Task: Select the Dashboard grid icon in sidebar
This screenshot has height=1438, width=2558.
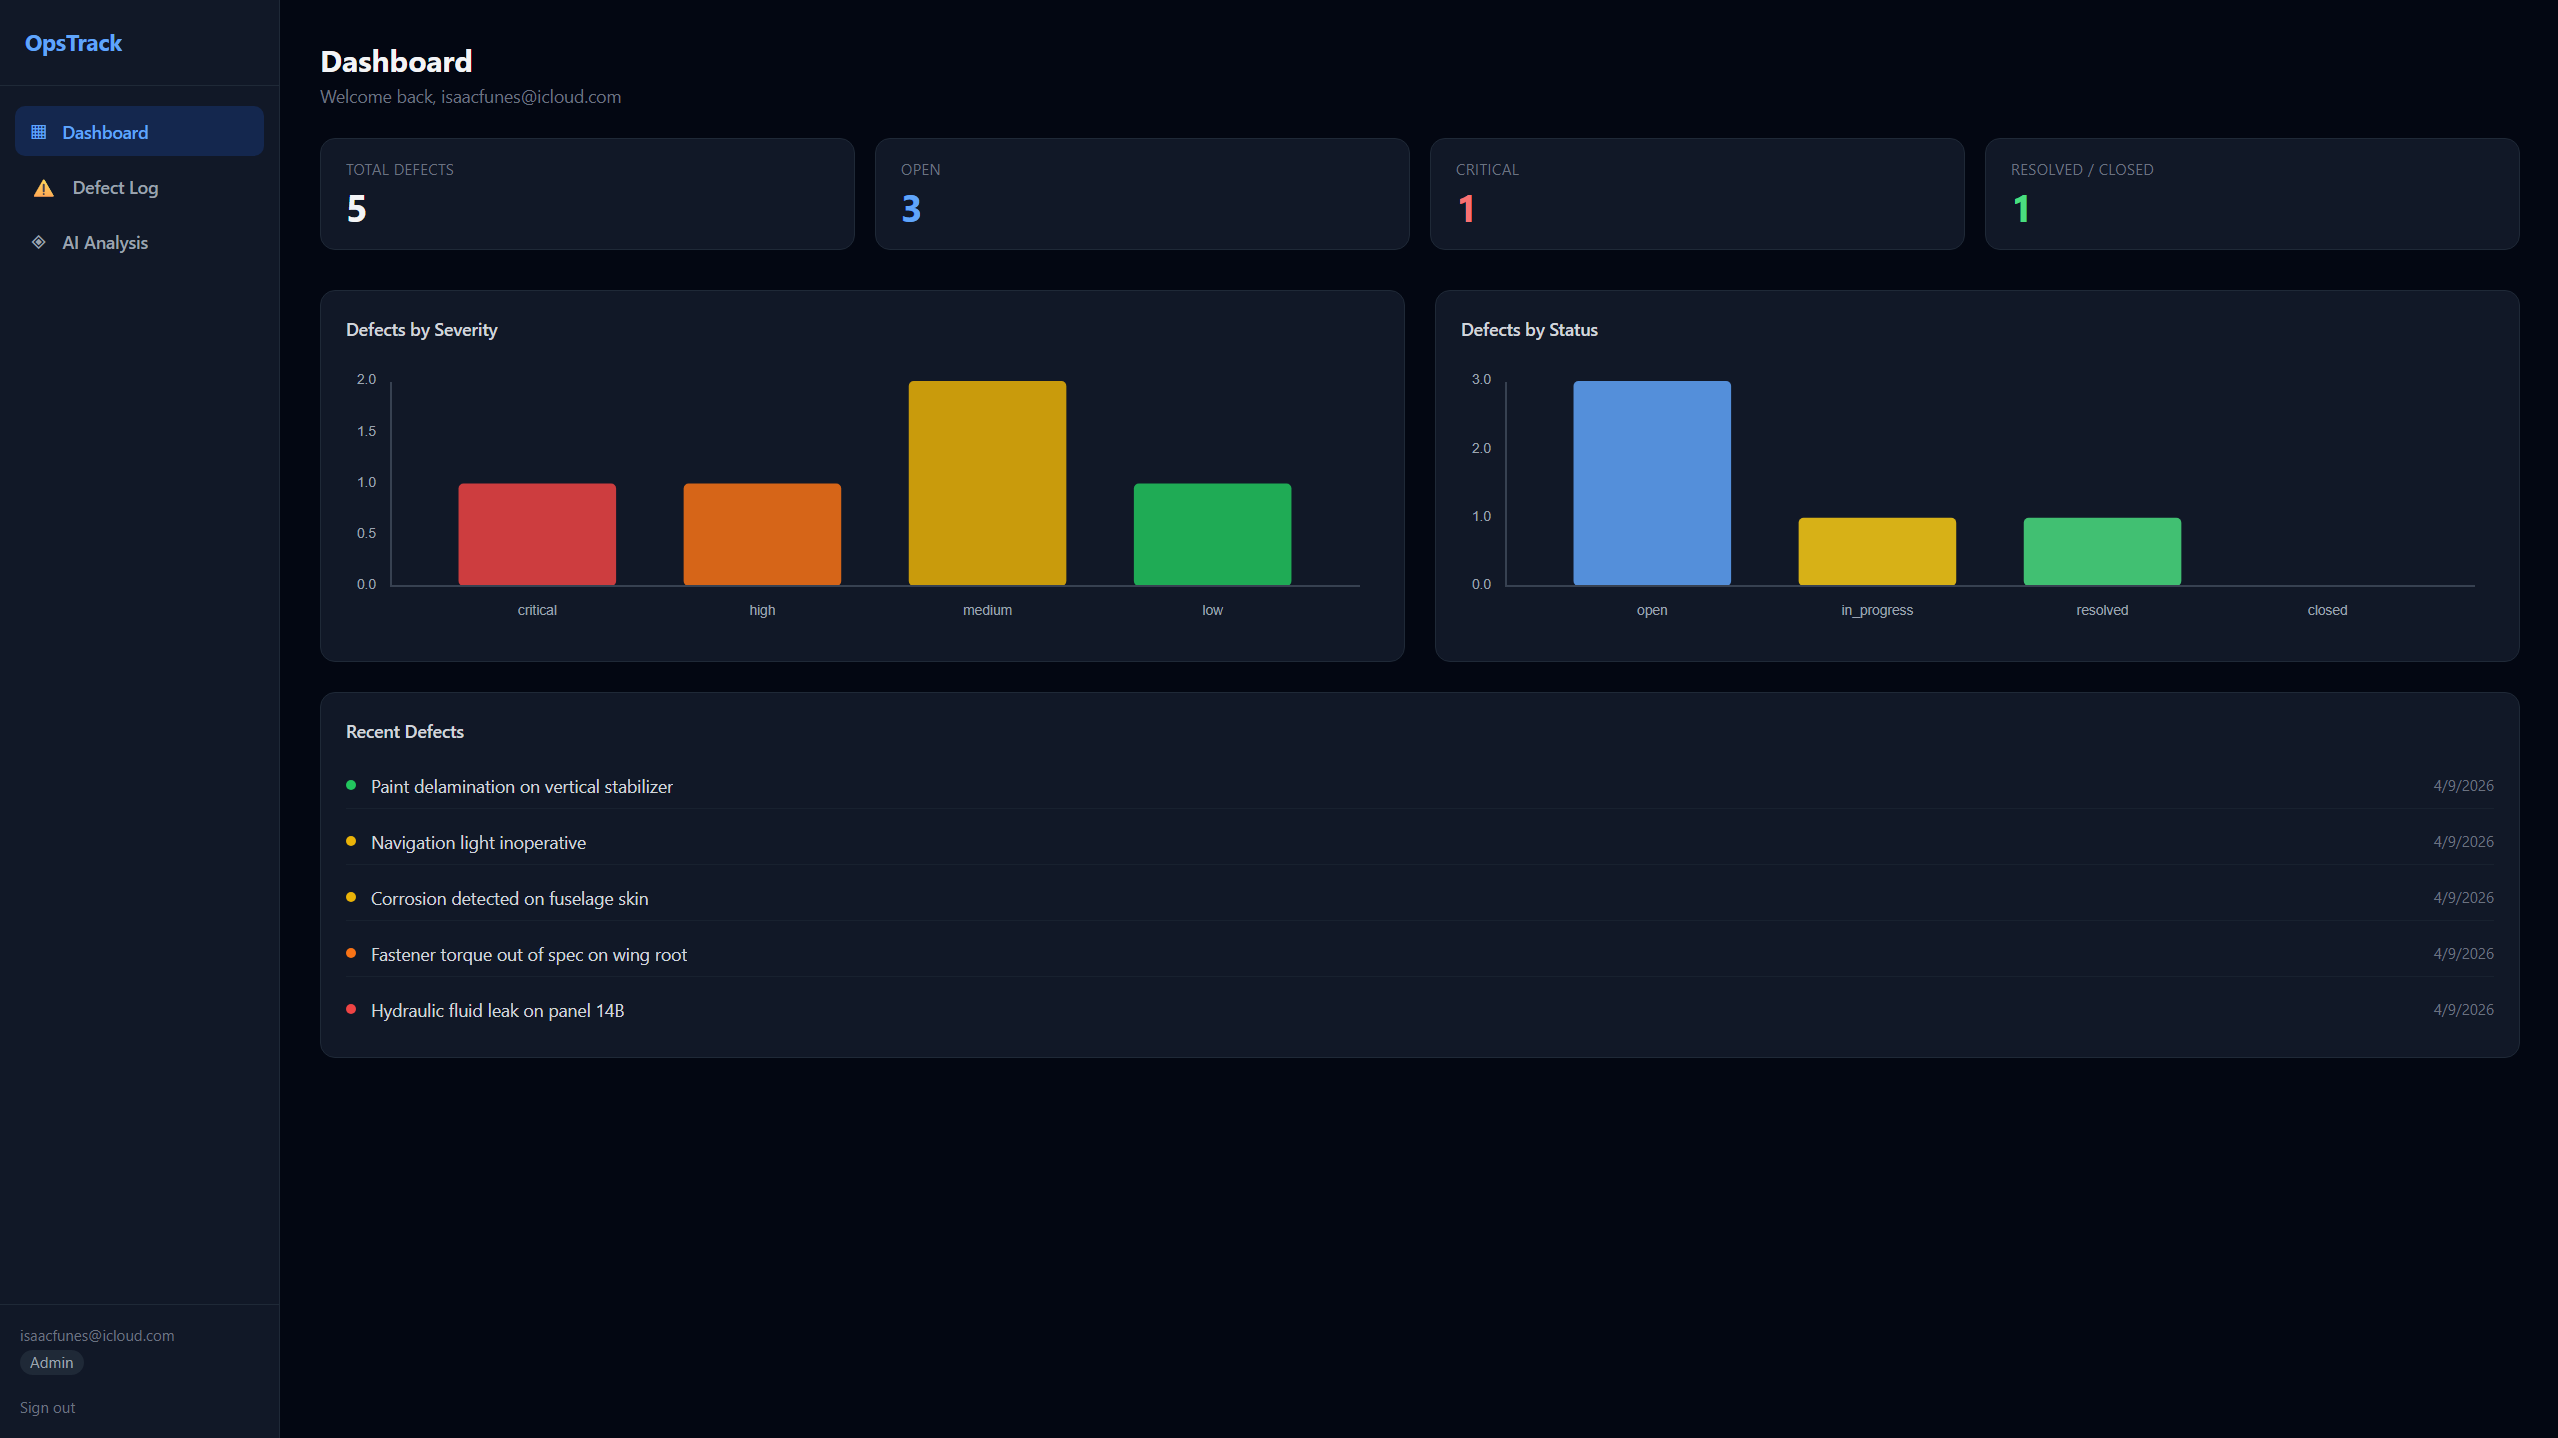Action: (39, 131)
